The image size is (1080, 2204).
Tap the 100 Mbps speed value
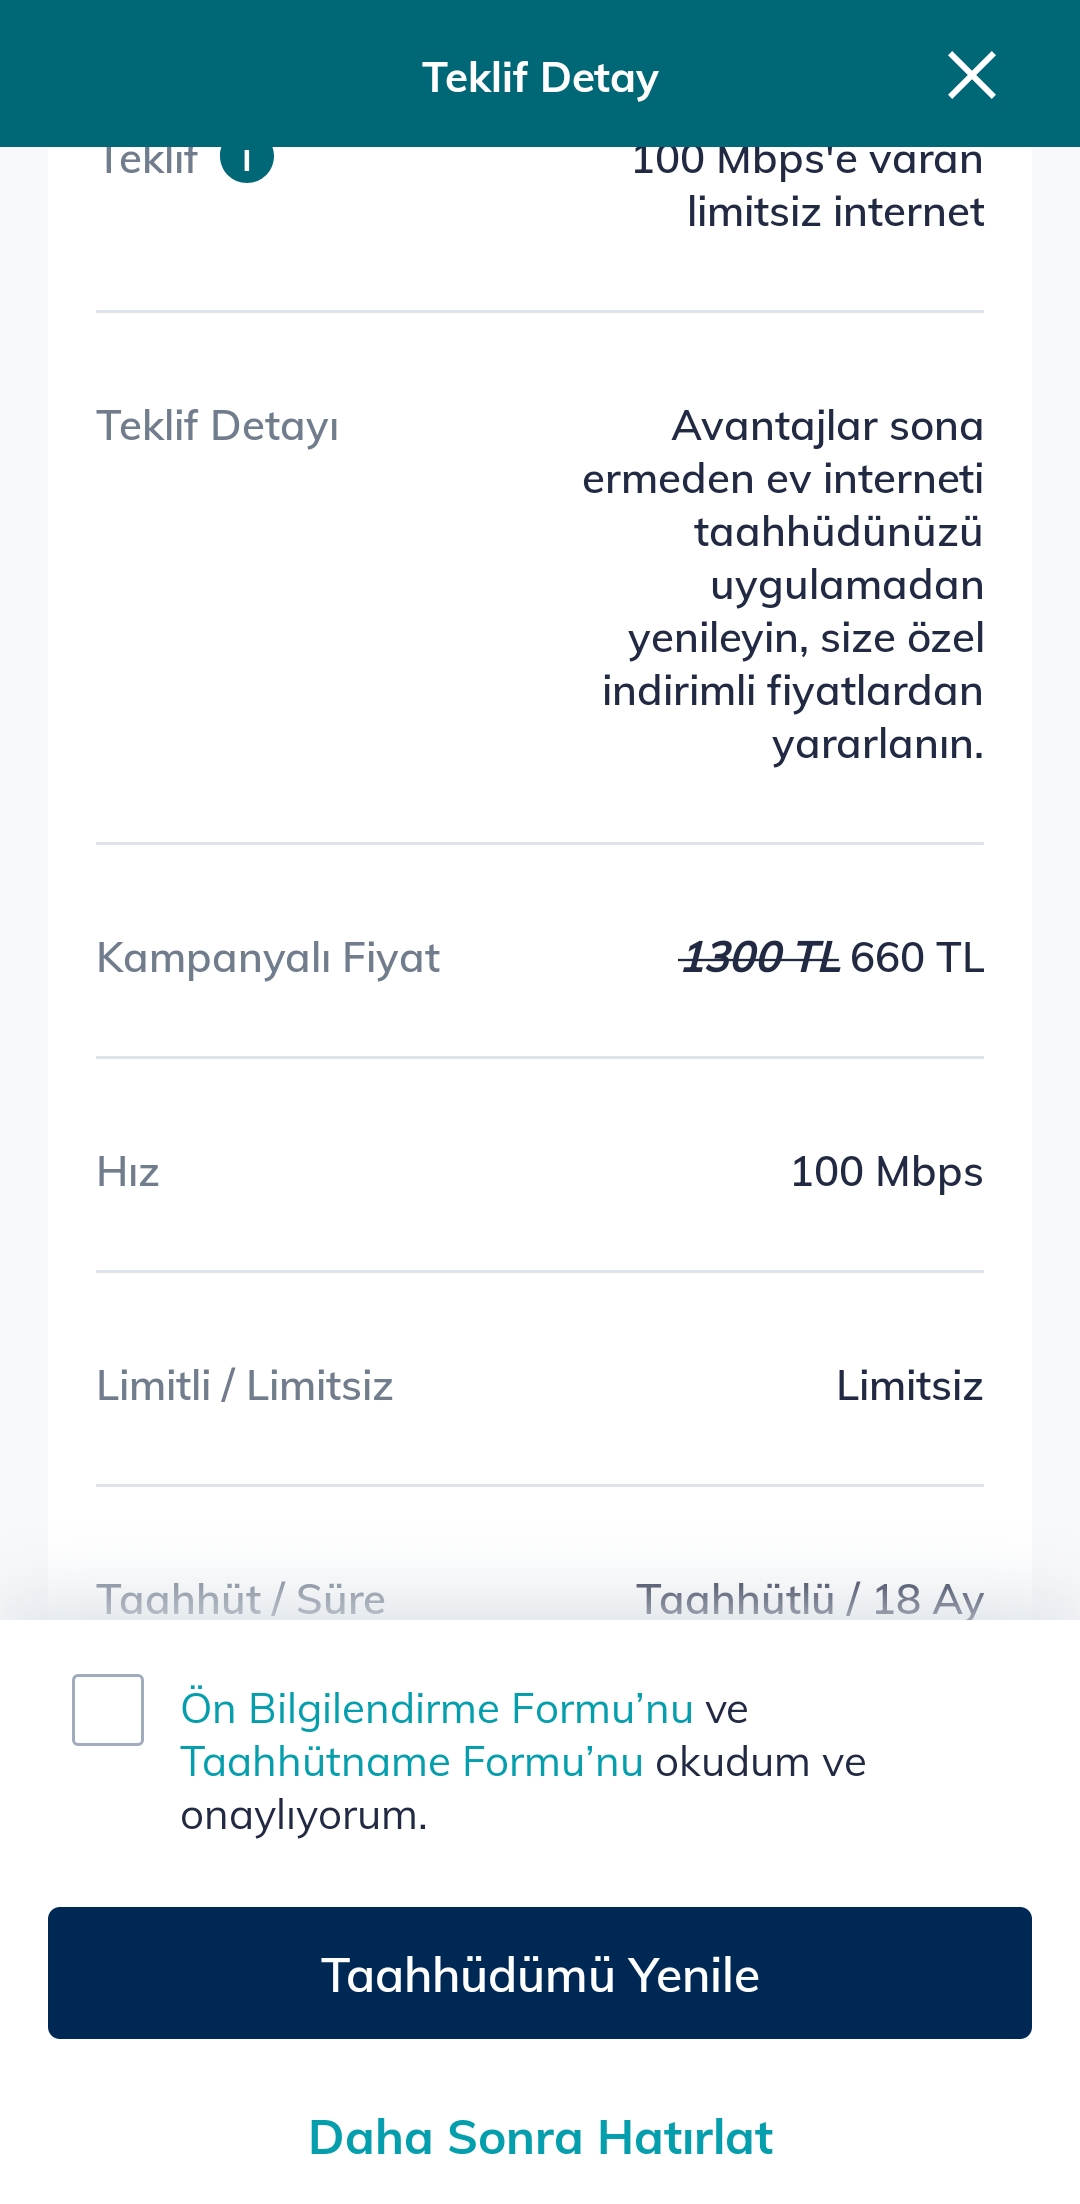coord(886,1172)
